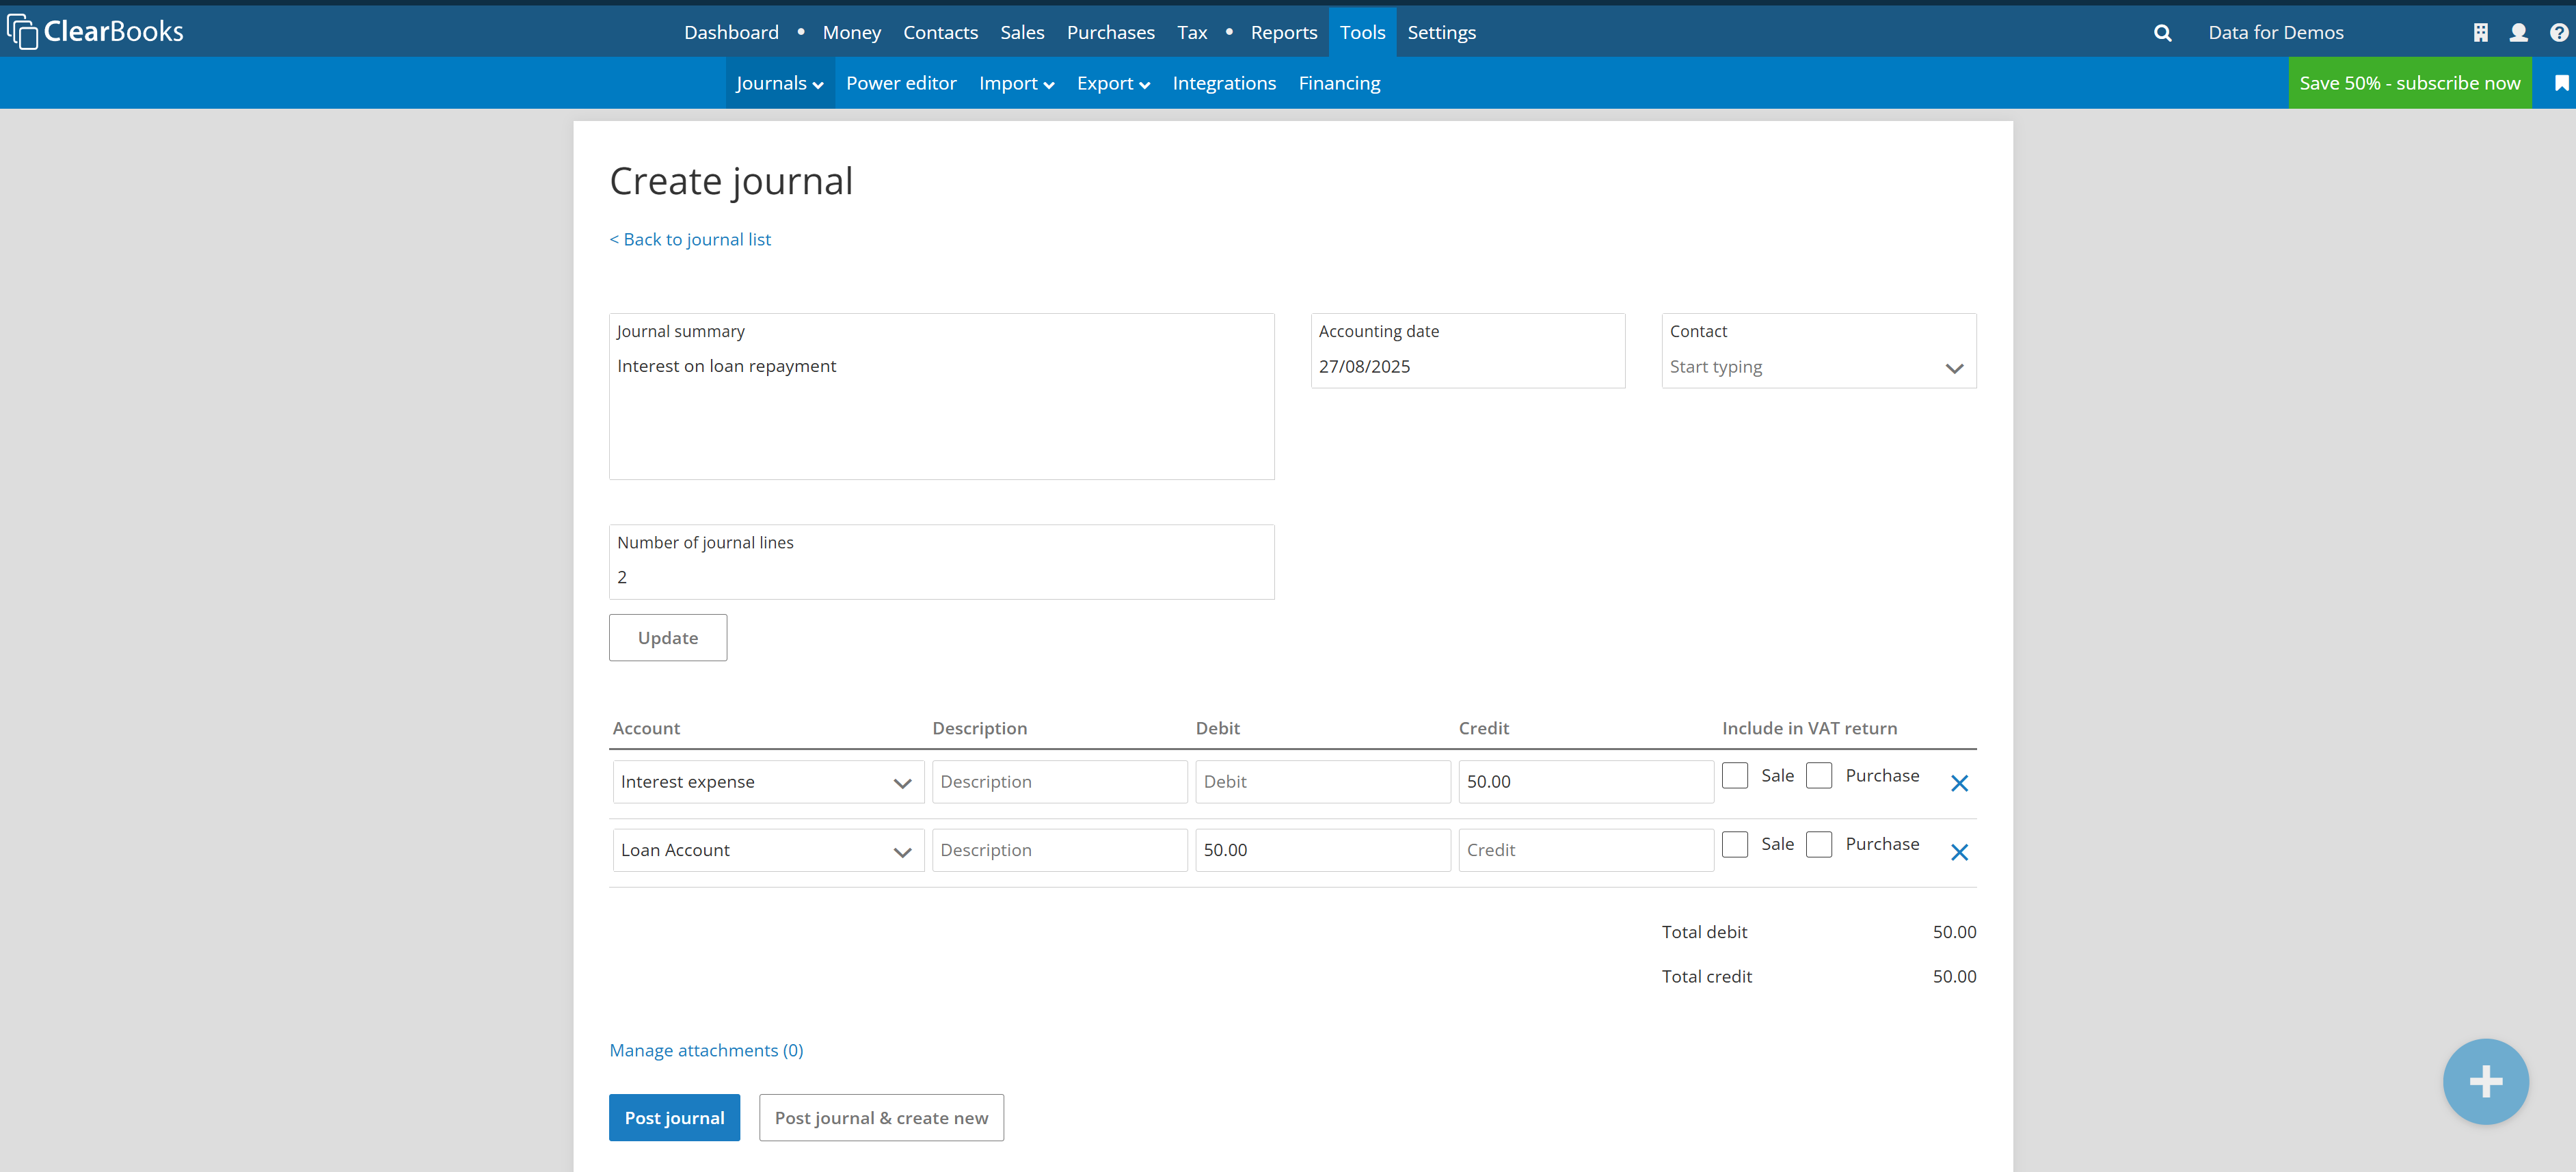Viewport: 2576px width, 1172px height.
Task: Go to the Purchases menu
Action: click(1110, 33)
